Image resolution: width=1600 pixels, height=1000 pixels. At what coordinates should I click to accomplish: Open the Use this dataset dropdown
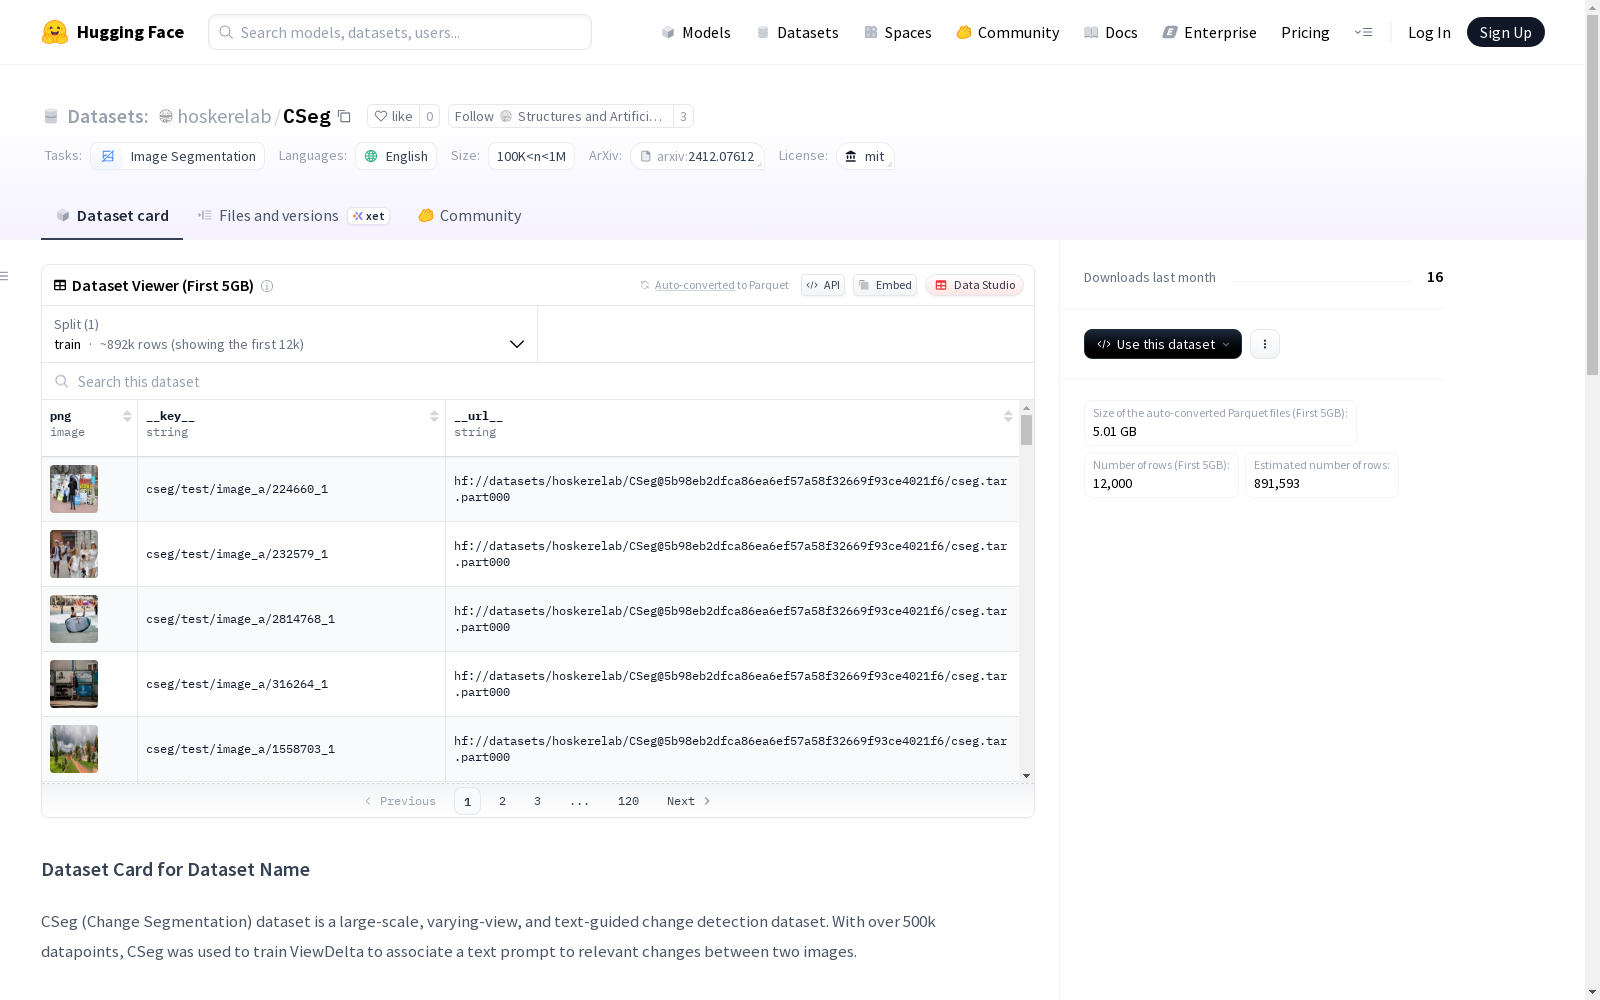1163,344
